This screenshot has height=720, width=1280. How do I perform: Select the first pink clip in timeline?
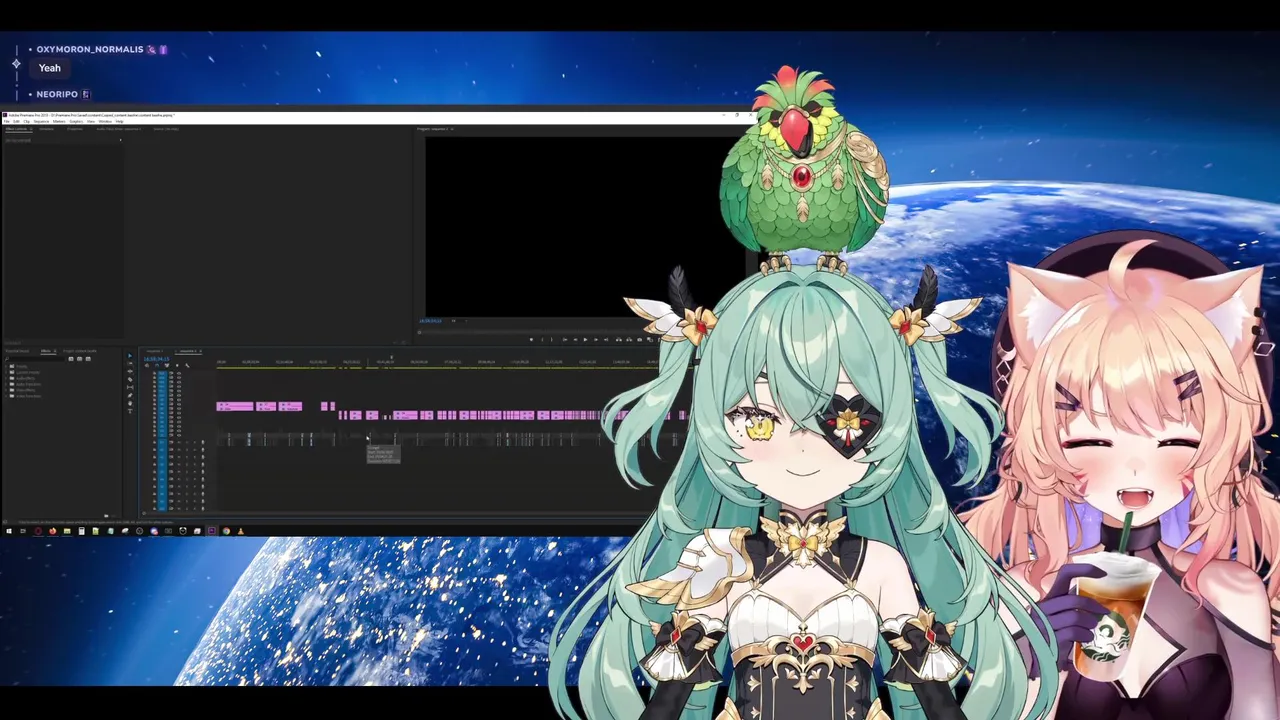tap(234, 406)
